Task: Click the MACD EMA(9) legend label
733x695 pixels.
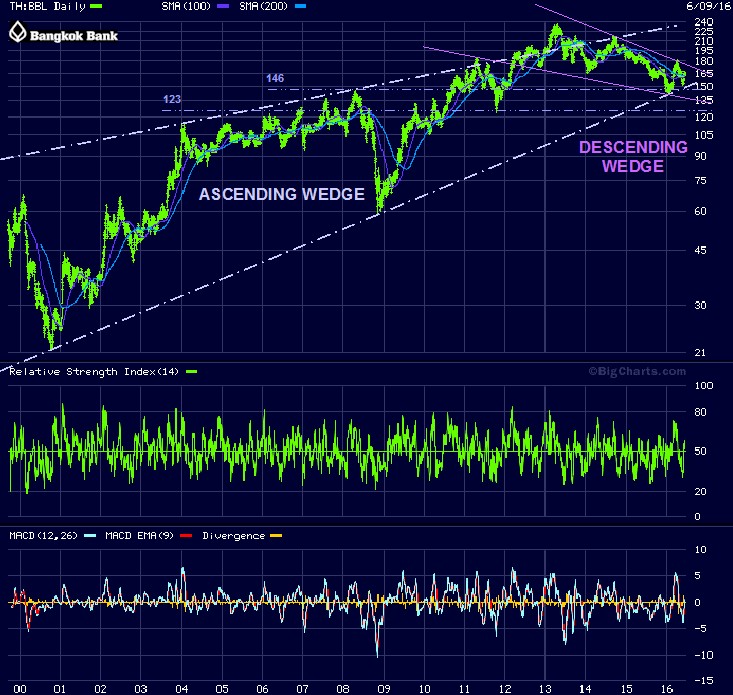Action: point(139,536)
